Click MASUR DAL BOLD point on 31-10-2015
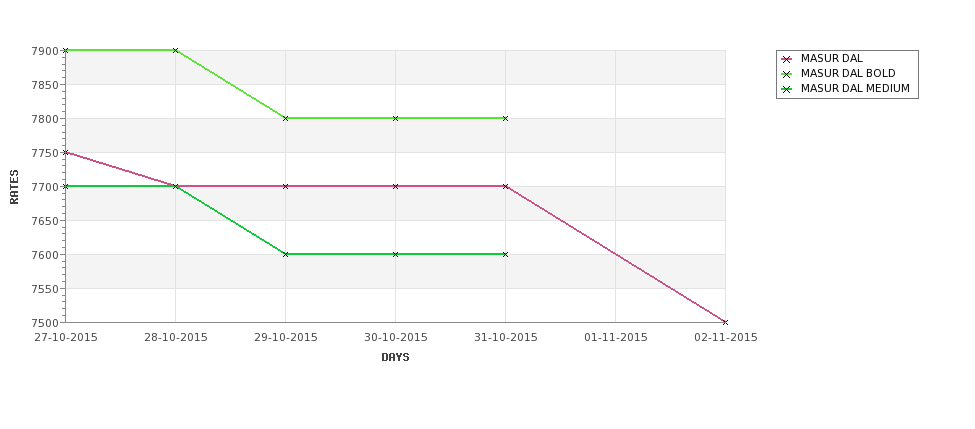This screenshot has height=429, width=975. 505,118
